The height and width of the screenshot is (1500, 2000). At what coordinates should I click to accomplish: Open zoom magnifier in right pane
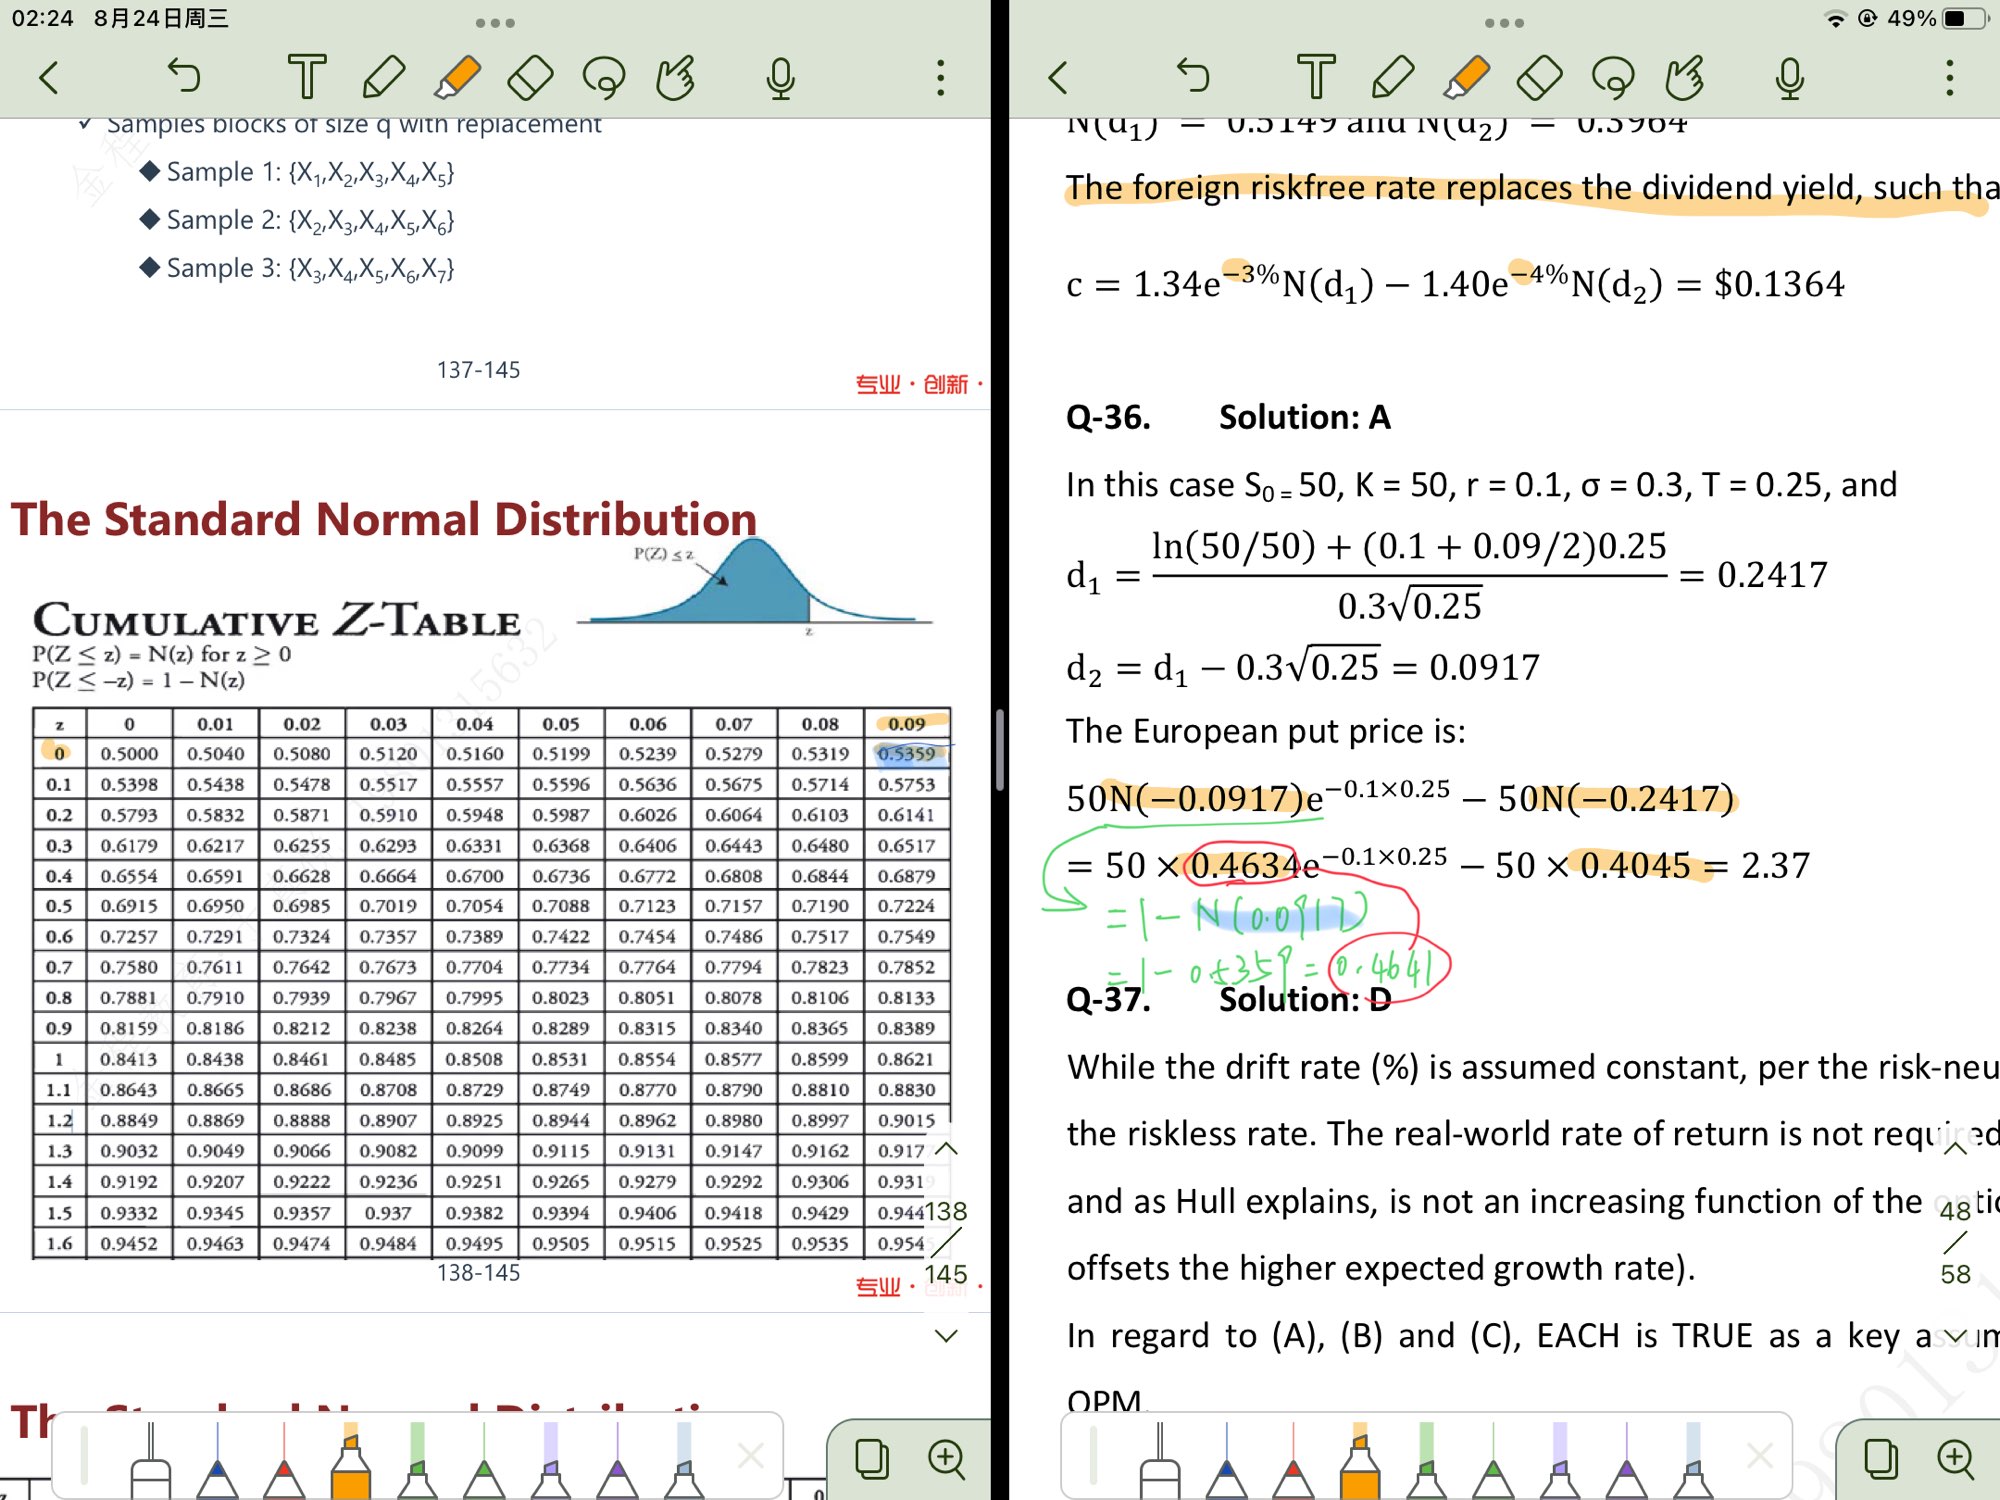pos(1955,1459)
